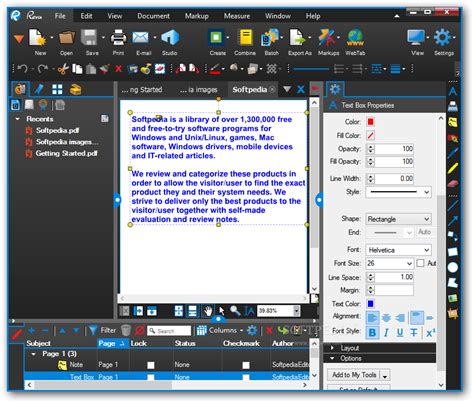Toggle Strikethrough font style
The height and width of the screenshot is (403, 474).
[414, 332]
